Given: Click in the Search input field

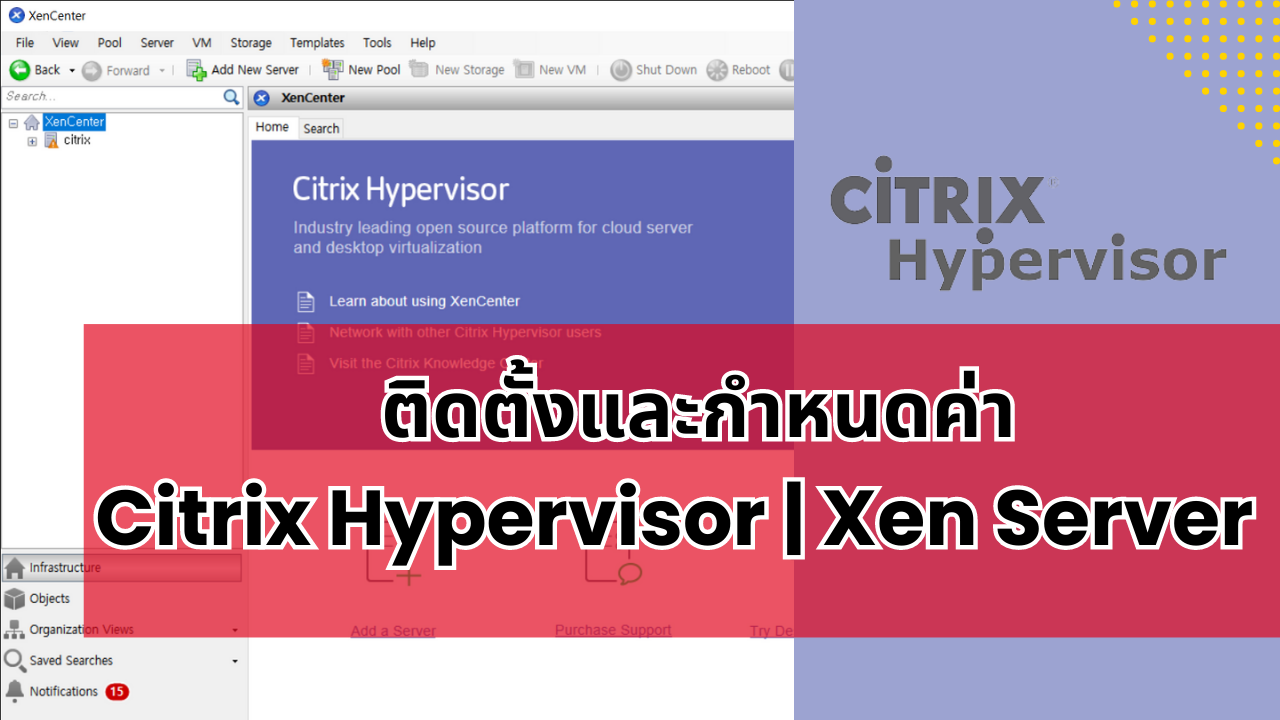Looking at the screenshot, I should pos(111,96).
